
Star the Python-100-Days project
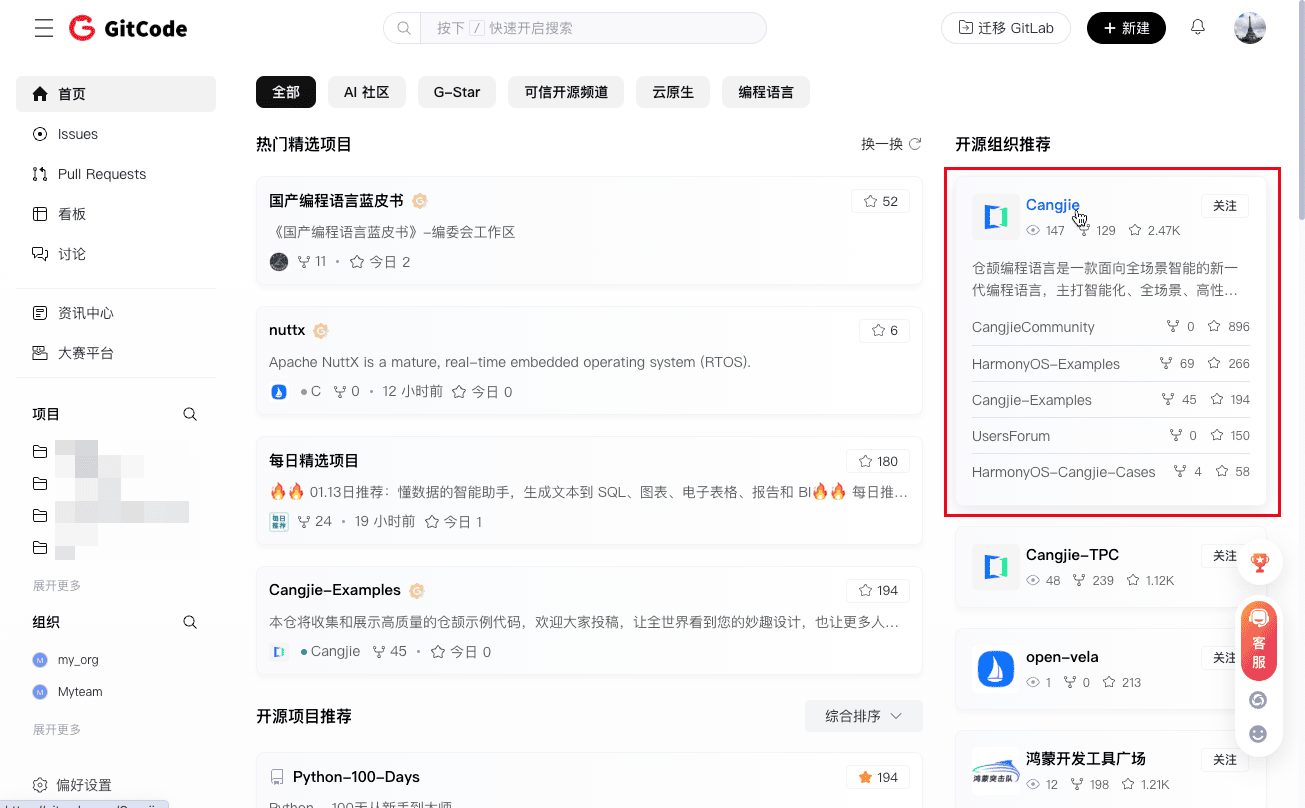point(880,777)
